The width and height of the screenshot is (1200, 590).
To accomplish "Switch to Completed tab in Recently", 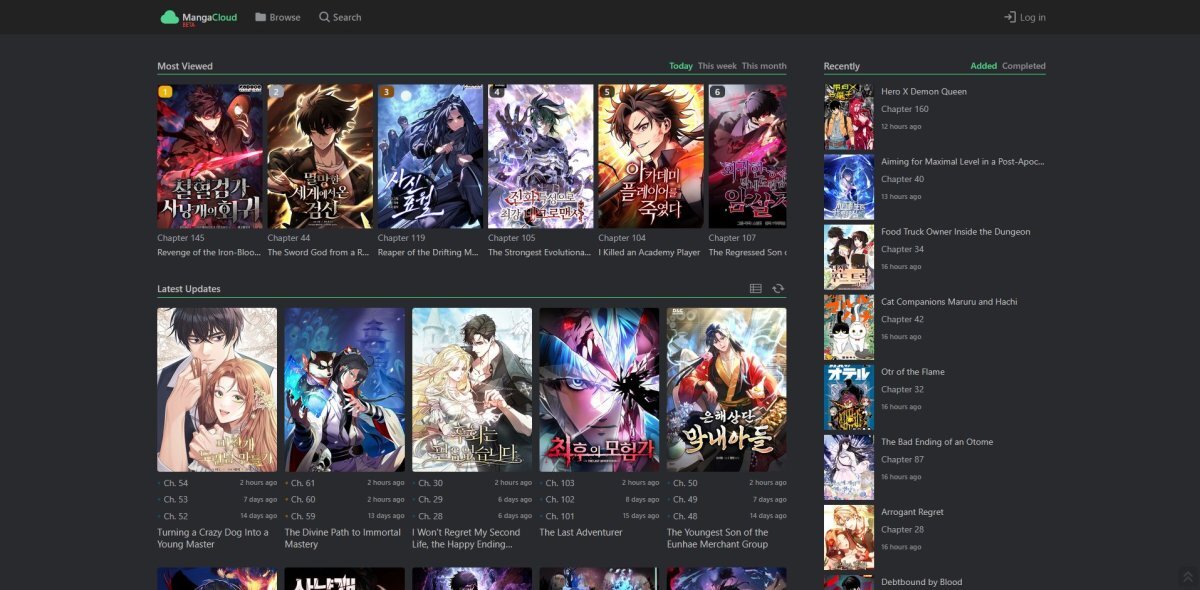I will [x=1024, y=66].
